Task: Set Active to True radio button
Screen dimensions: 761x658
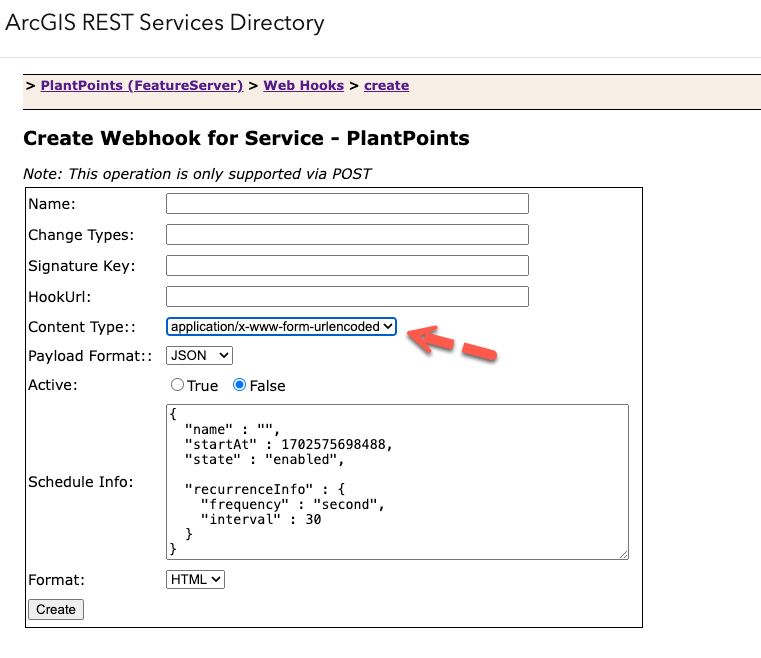Action: coord(178,385)
